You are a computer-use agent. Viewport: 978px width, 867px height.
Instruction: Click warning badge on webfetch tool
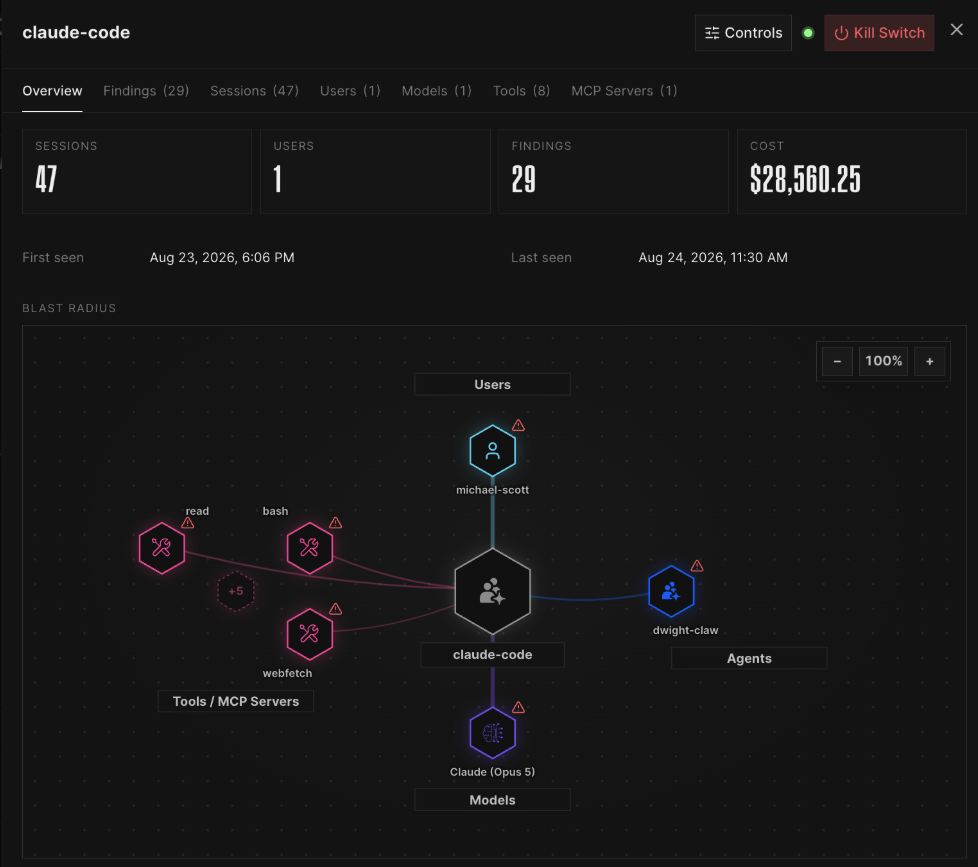tap(336, 609)
